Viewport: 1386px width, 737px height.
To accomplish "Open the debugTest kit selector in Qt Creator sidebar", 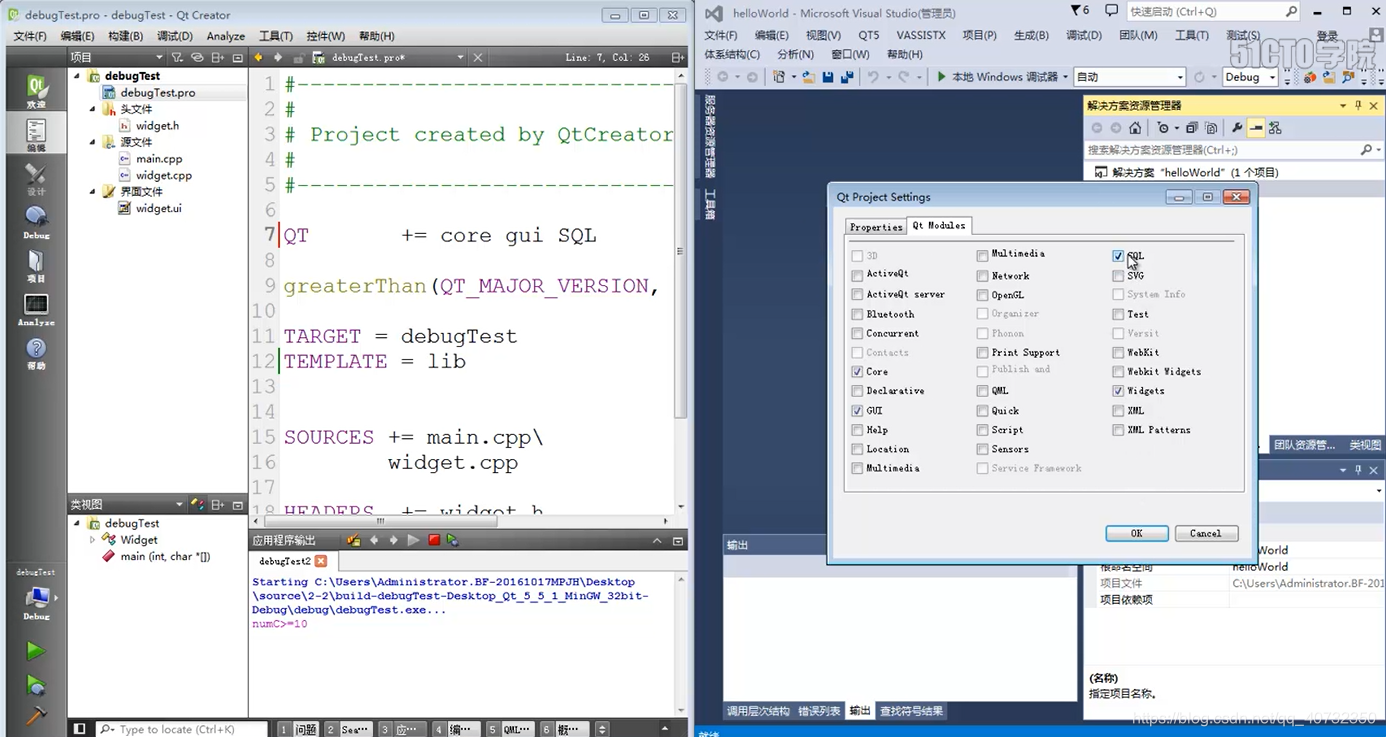I will coord(36,596).
